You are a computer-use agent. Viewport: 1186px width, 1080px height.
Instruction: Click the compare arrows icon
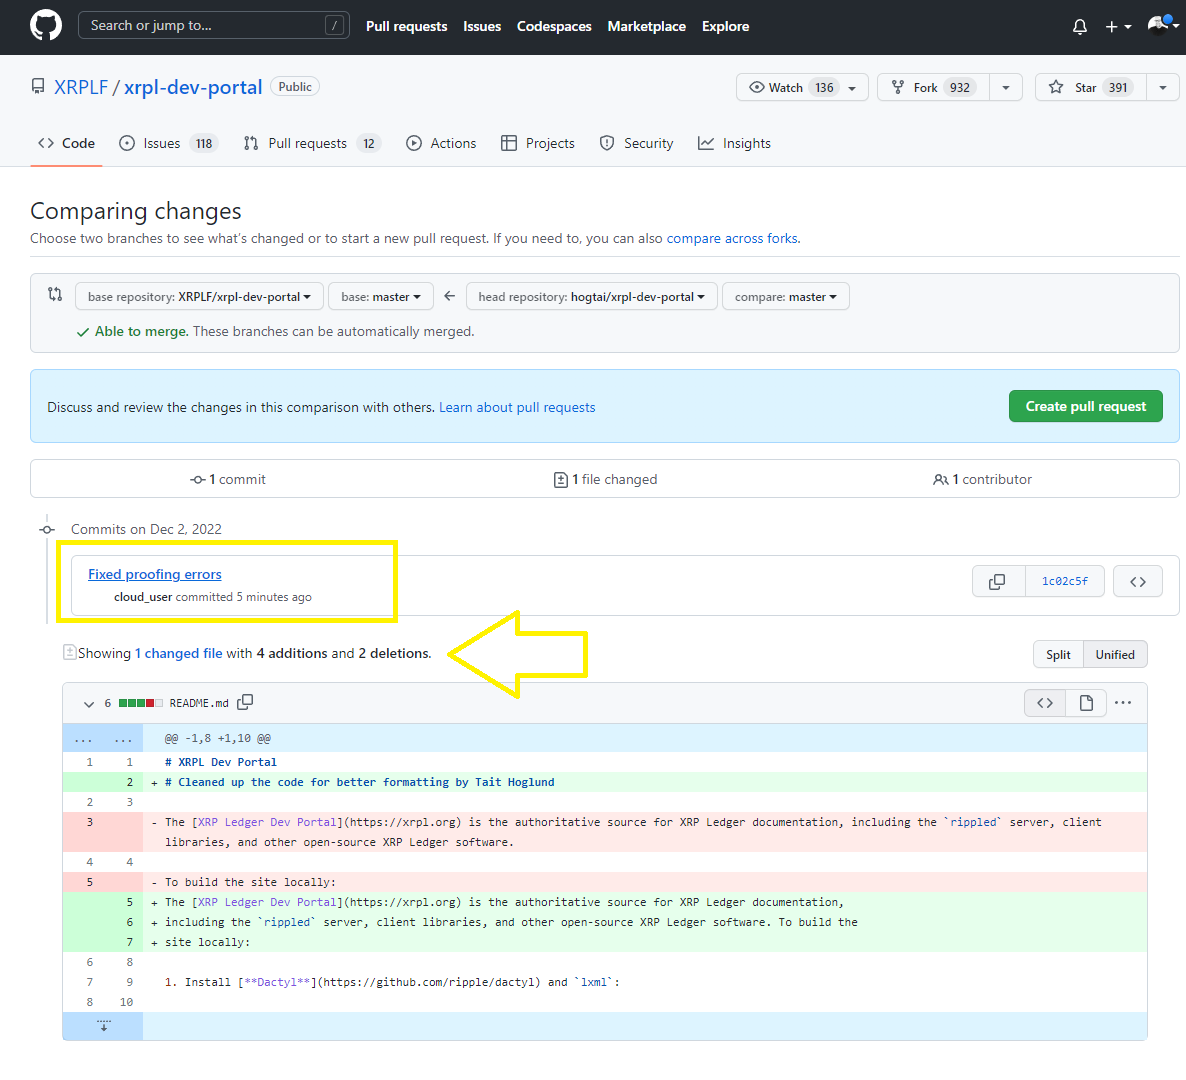point(55,293)
